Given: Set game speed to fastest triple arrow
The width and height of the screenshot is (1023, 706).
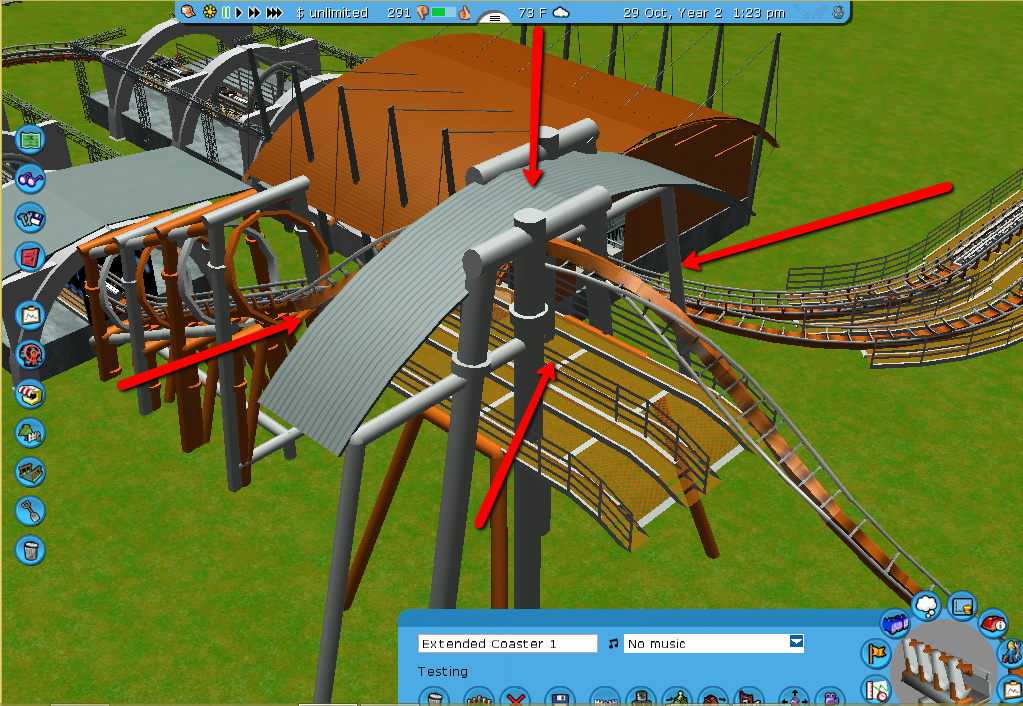Looking at the screenshot, I should pyautogui.click(x=274, y=13).
